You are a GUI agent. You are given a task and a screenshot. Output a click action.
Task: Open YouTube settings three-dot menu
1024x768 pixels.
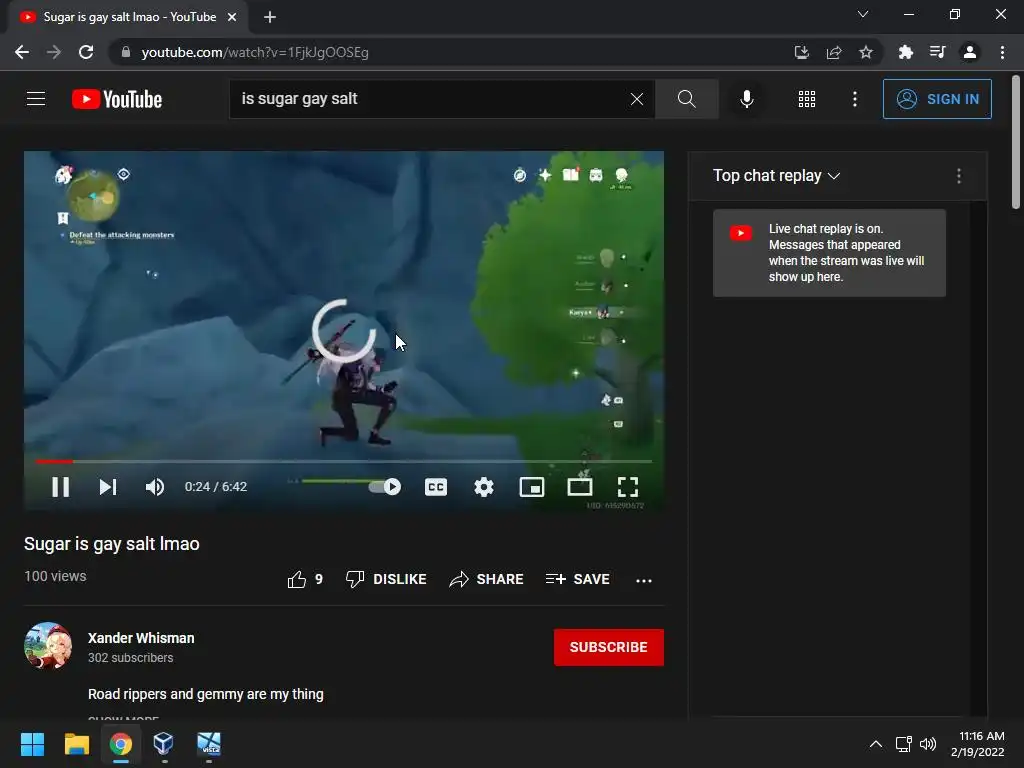pos(855,99)
